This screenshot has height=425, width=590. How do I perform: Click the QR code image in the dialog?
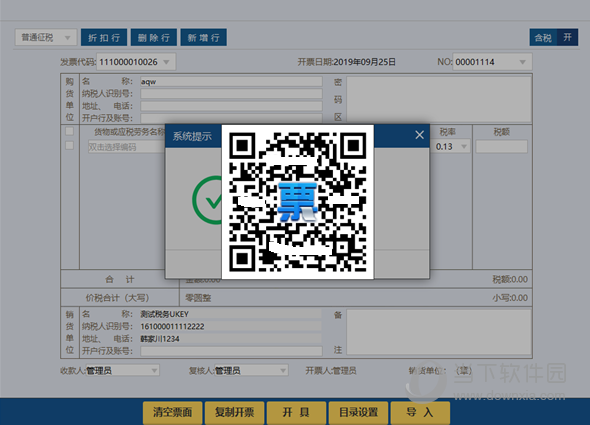point(298,202)
